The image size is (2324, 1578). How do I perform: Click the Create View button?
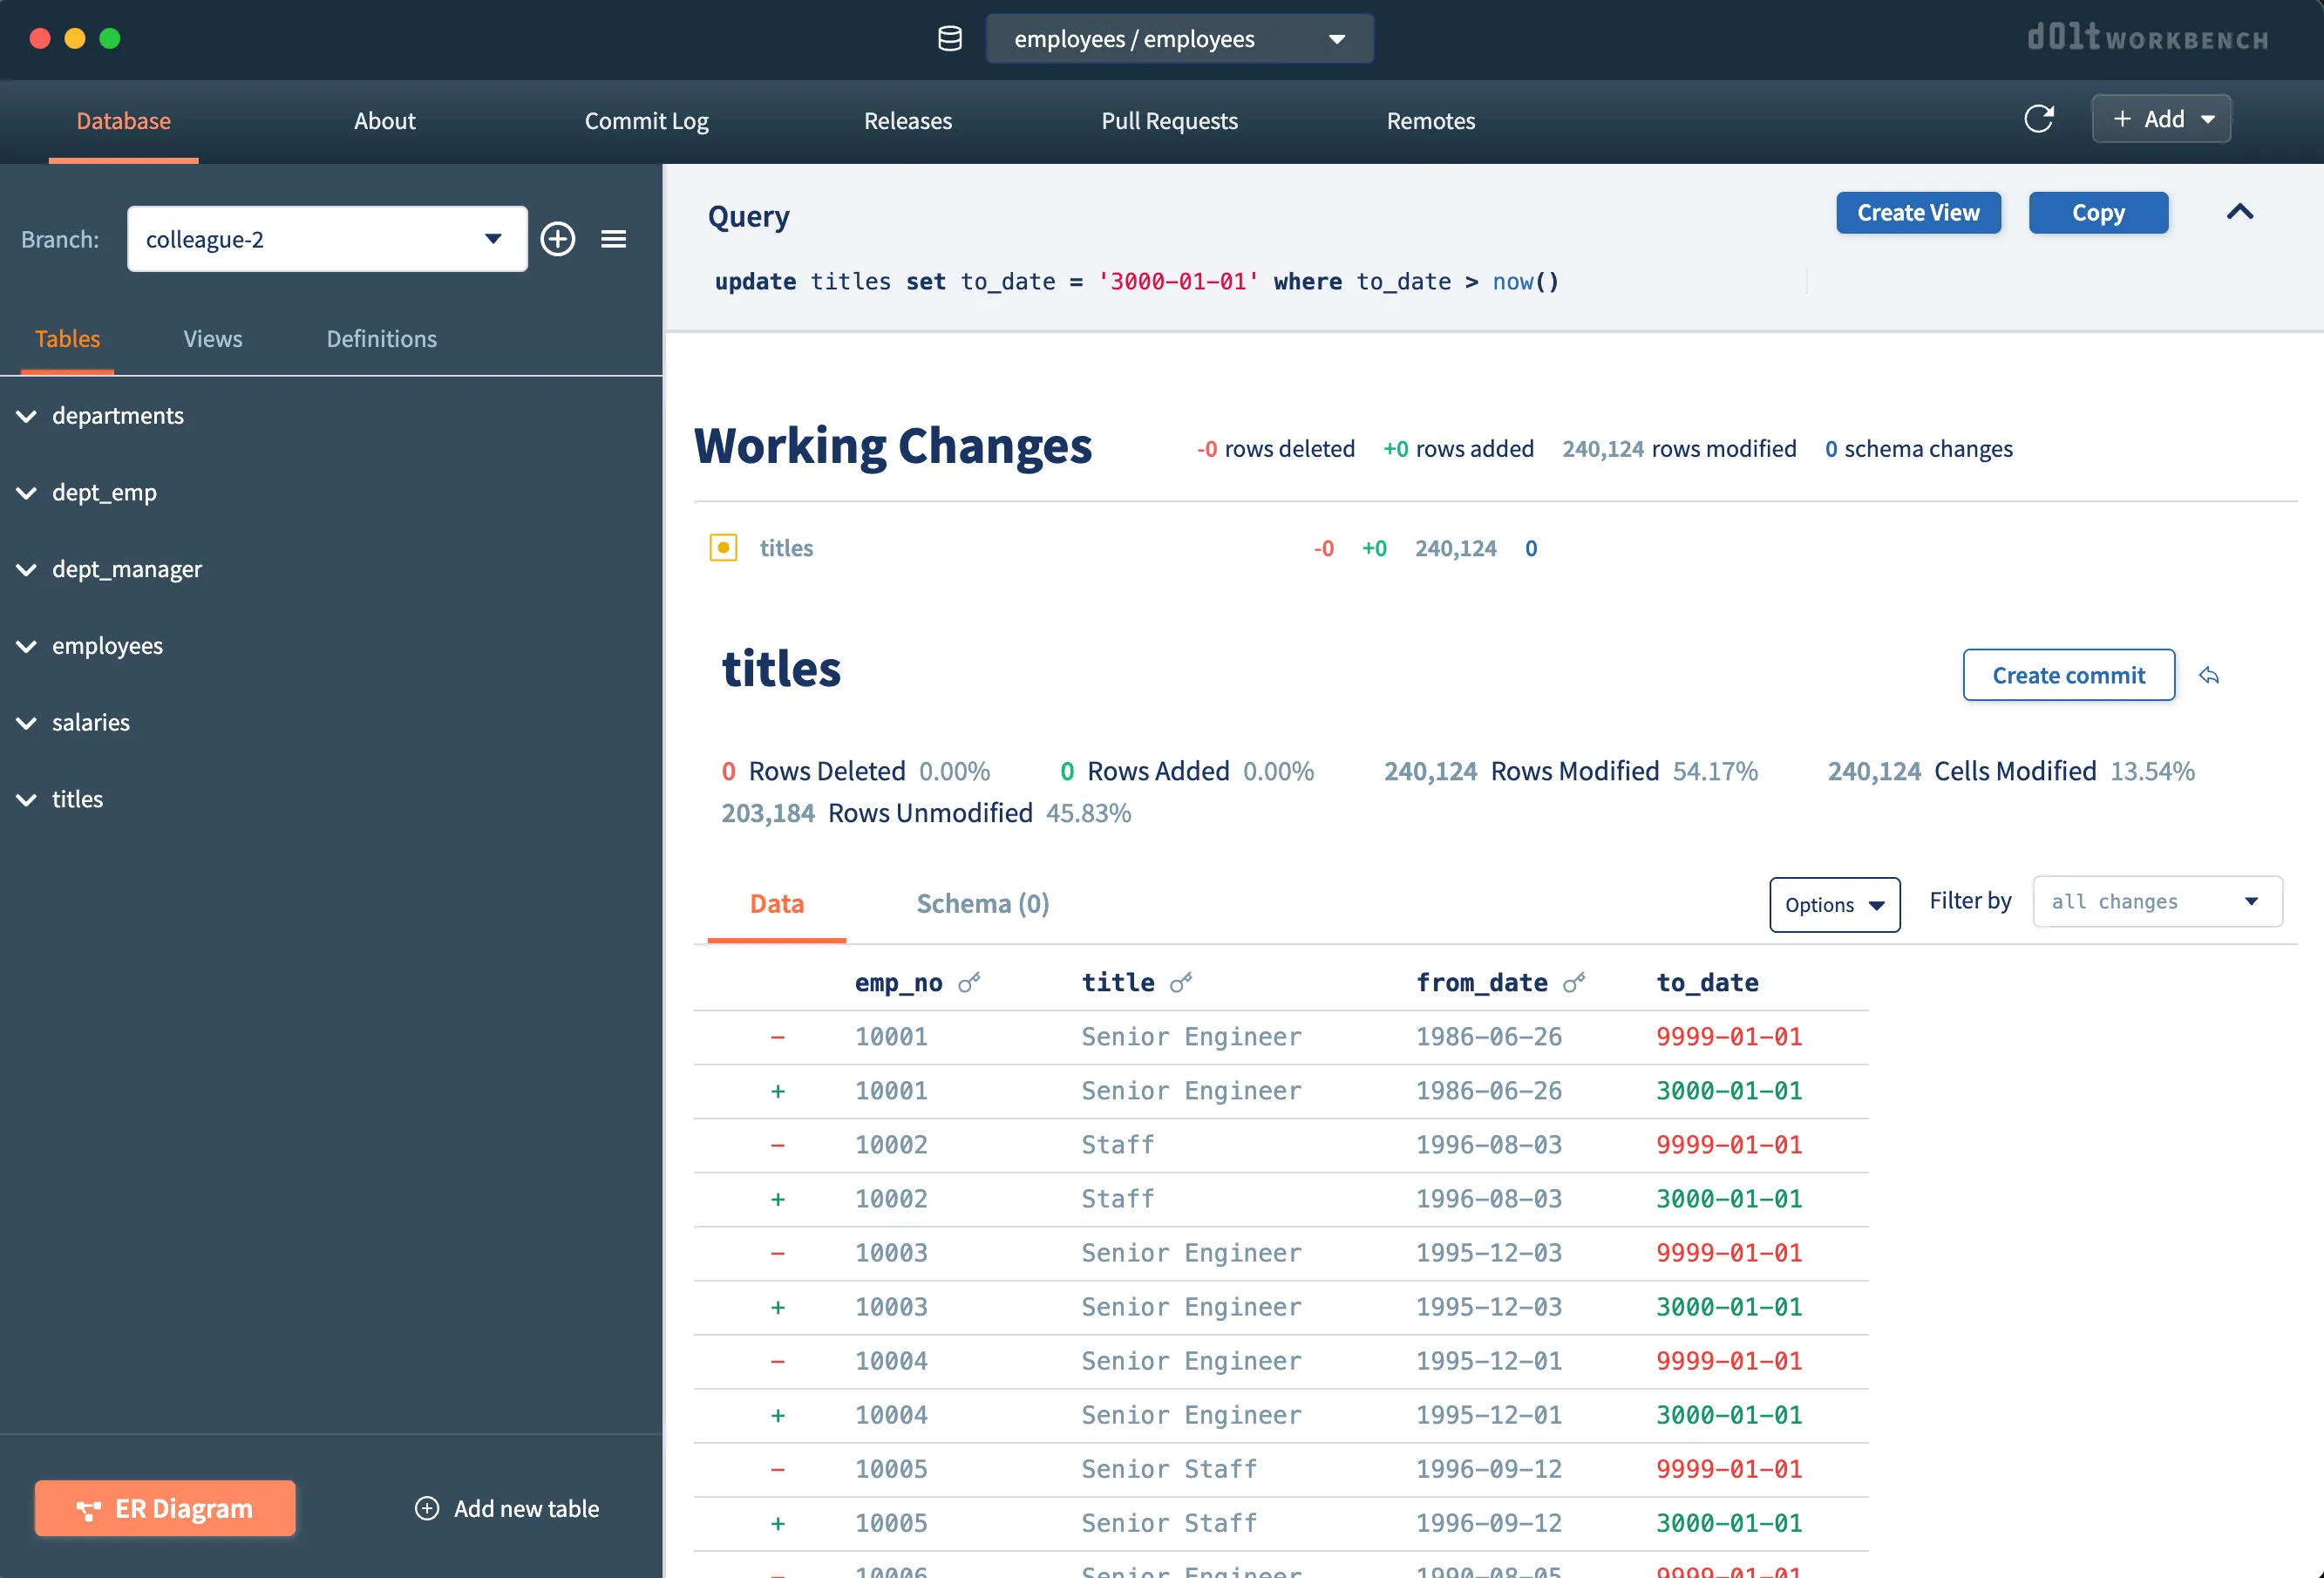tap(1918, 212)
